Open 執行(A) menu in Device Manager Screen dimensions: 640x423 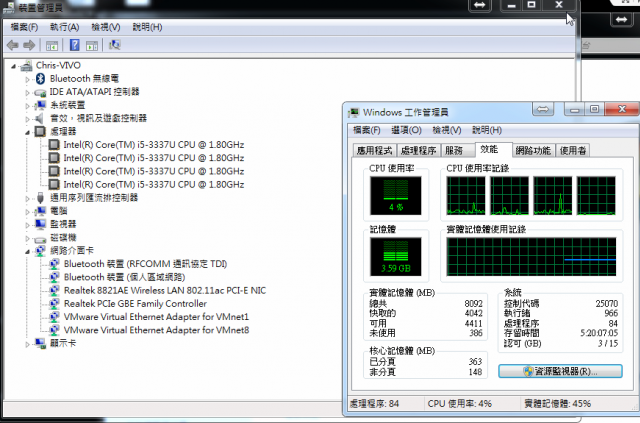(64, 27)
